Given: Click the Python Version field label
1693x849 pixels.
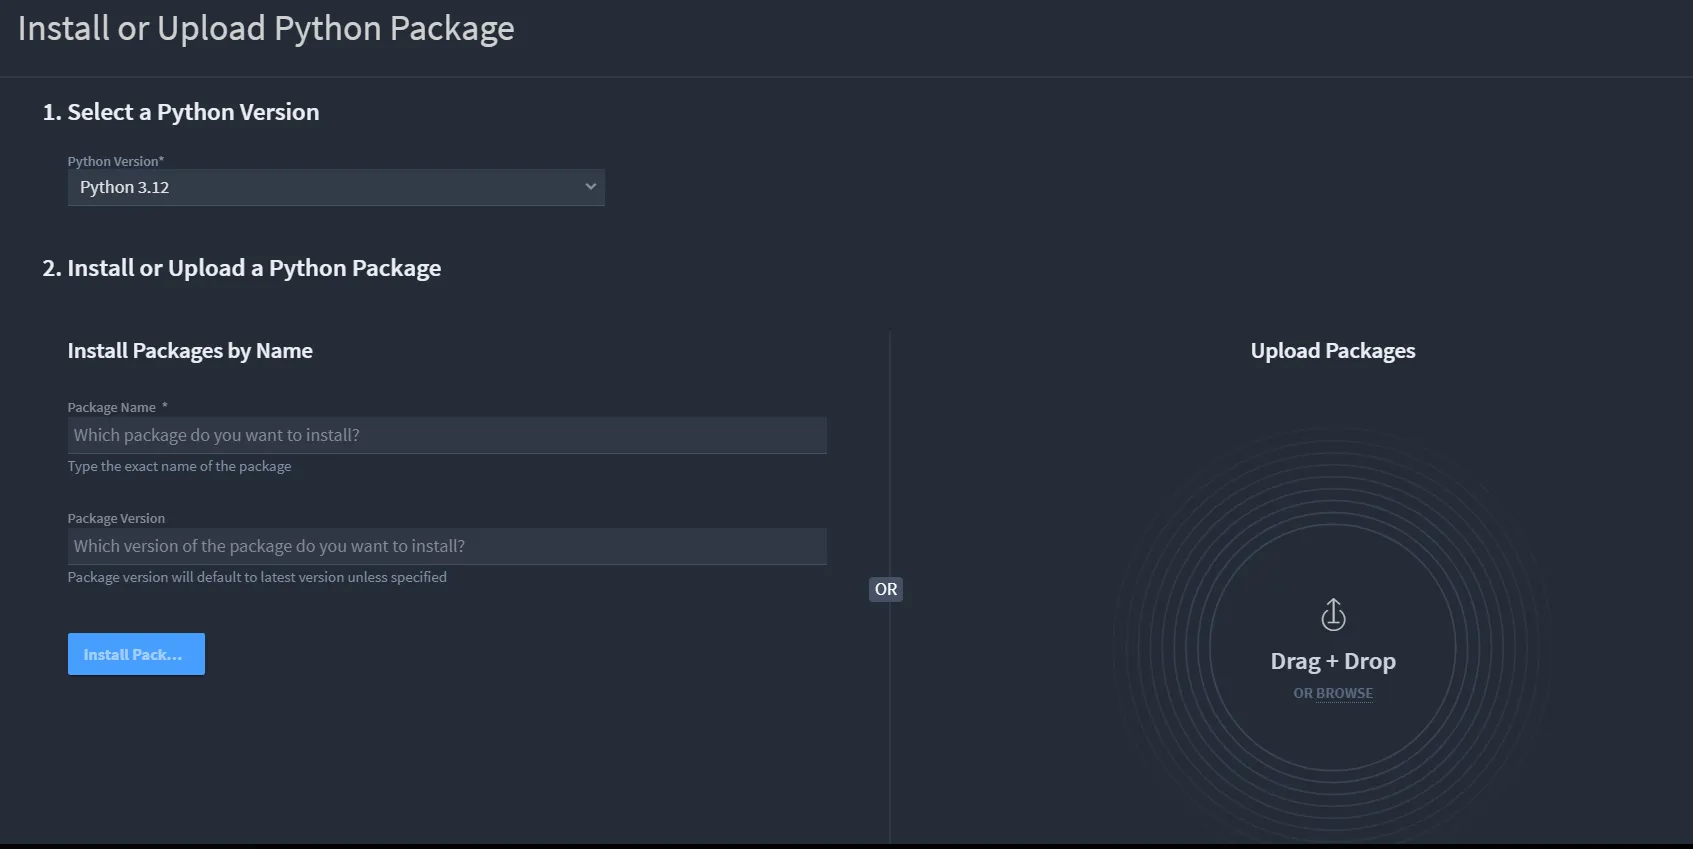Looking at the screenshot, I should [x=115, y=161].
